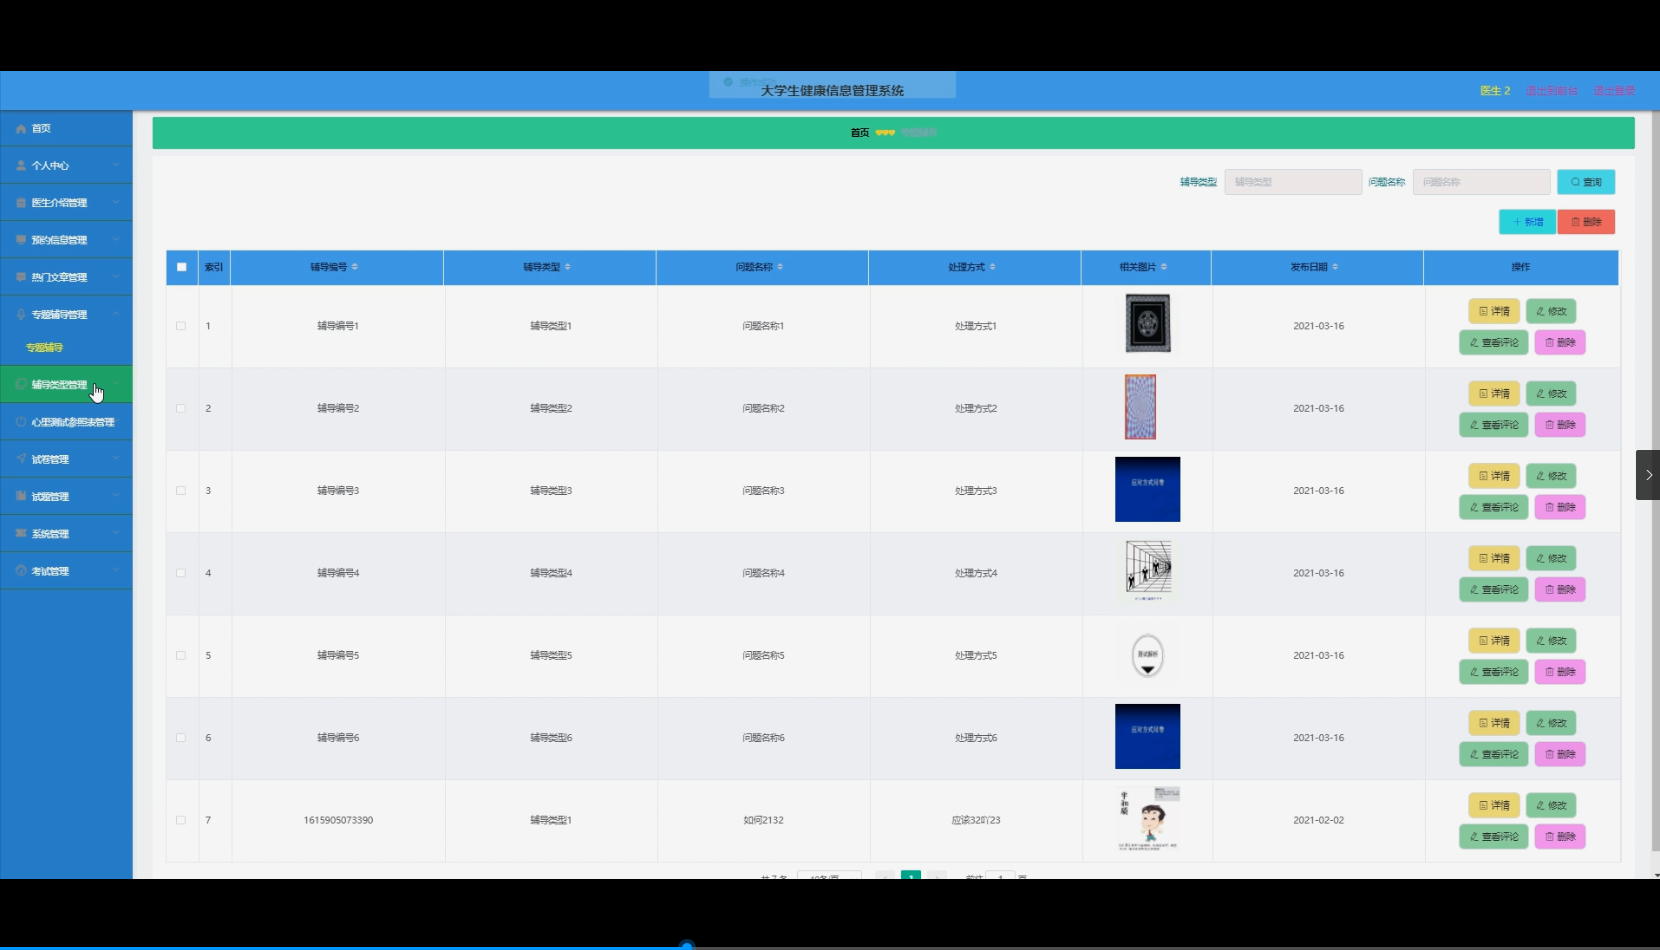This screenshot has width=1660, height=950.
Task: Click the clipboard icon for 医生介绍管理
Action: 21,203
